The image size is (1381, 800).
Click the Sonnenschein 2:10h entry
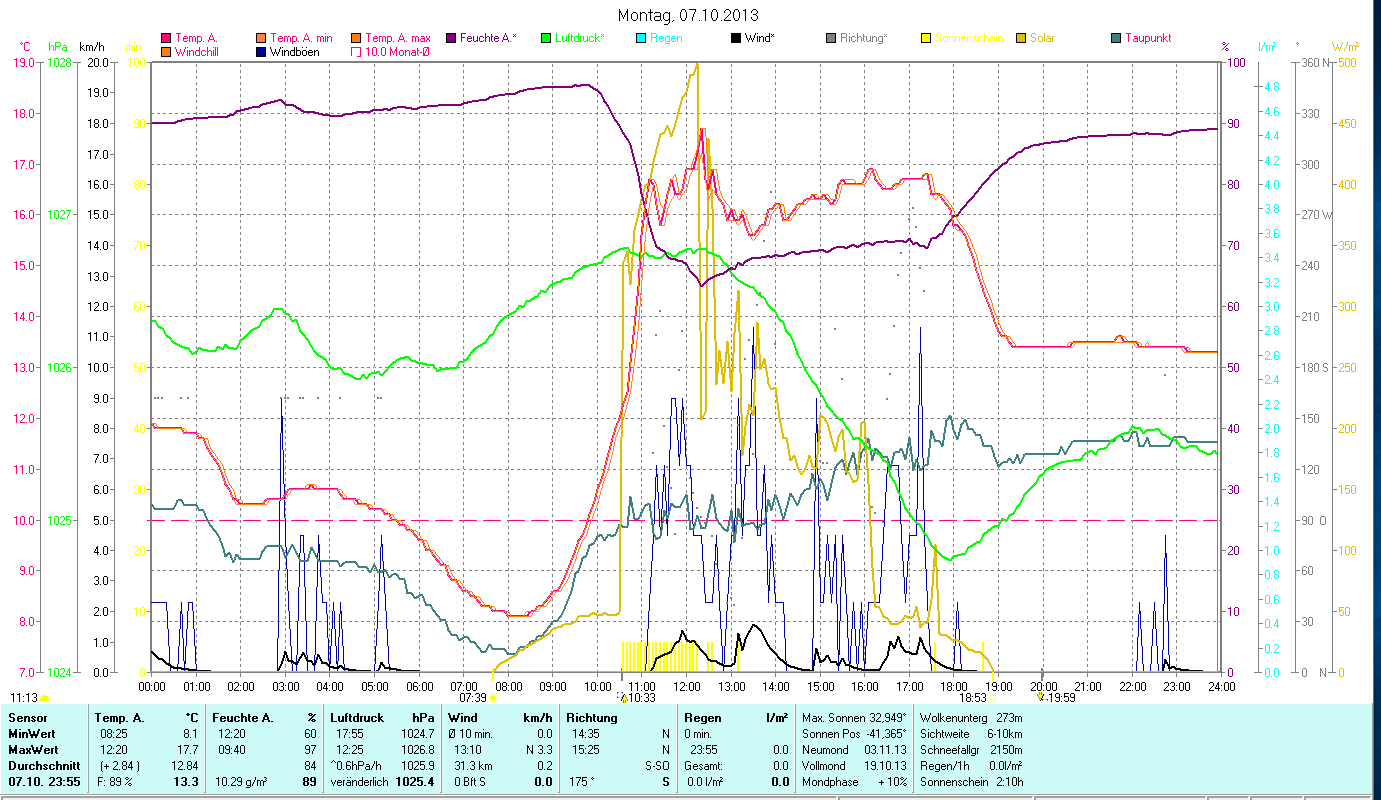coord(971,782)
